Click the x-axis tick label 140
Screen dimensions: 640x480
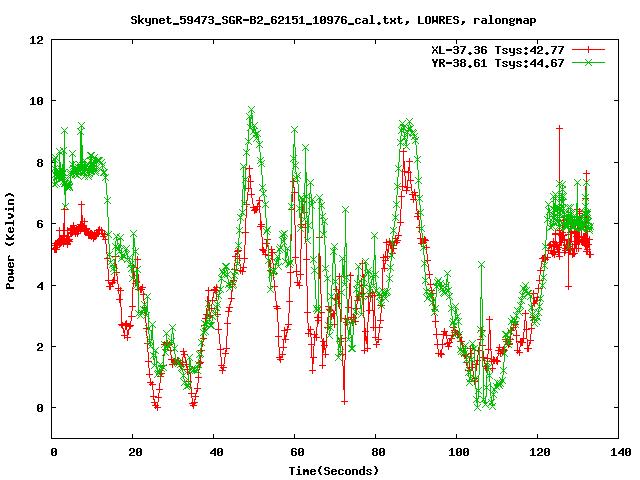(620, 452)
